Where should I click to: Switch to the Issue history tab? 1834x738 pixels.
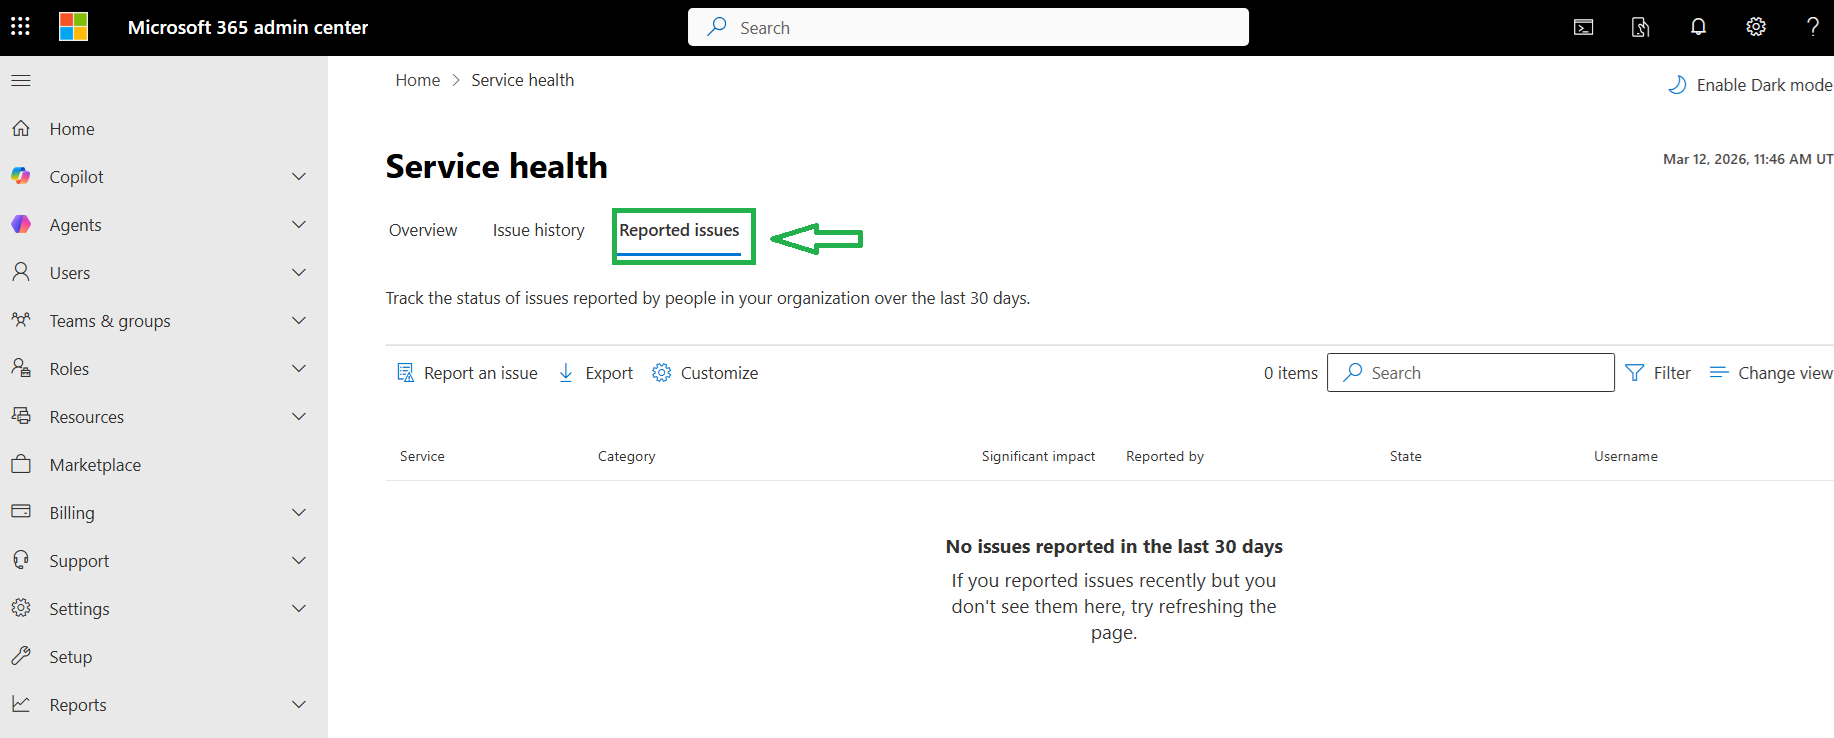538,230
